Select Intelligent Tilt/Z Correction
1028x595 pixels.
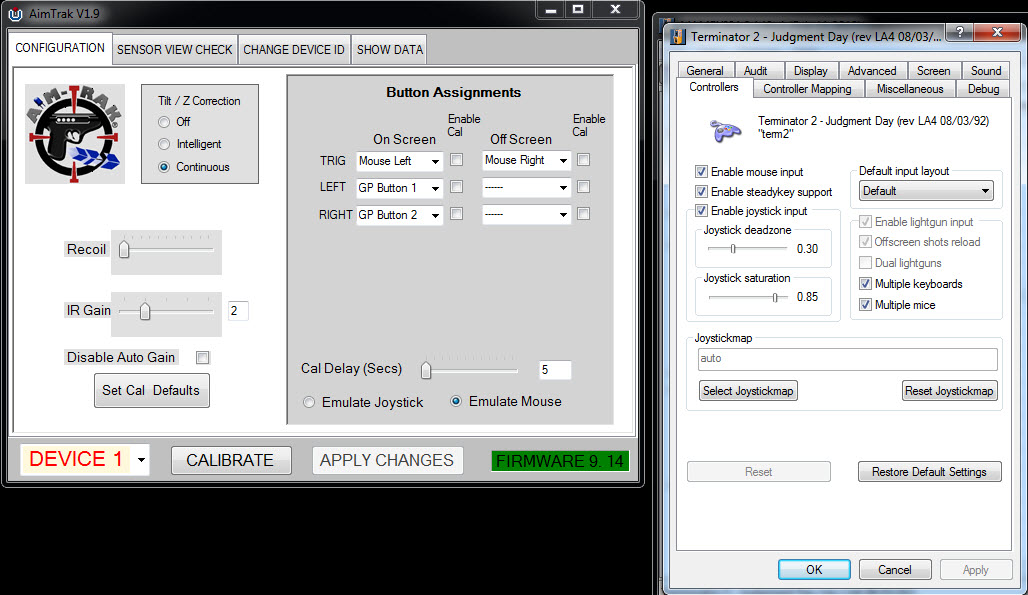[x=164, y=144]
